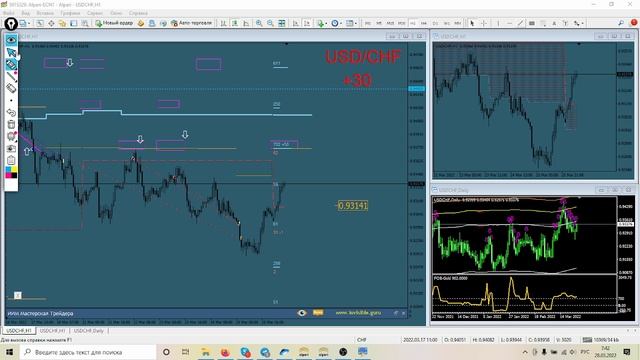The width and height of the screenshot is (640, 360).
Task: Zoom in on the chart
Action: tap(259, 23)
